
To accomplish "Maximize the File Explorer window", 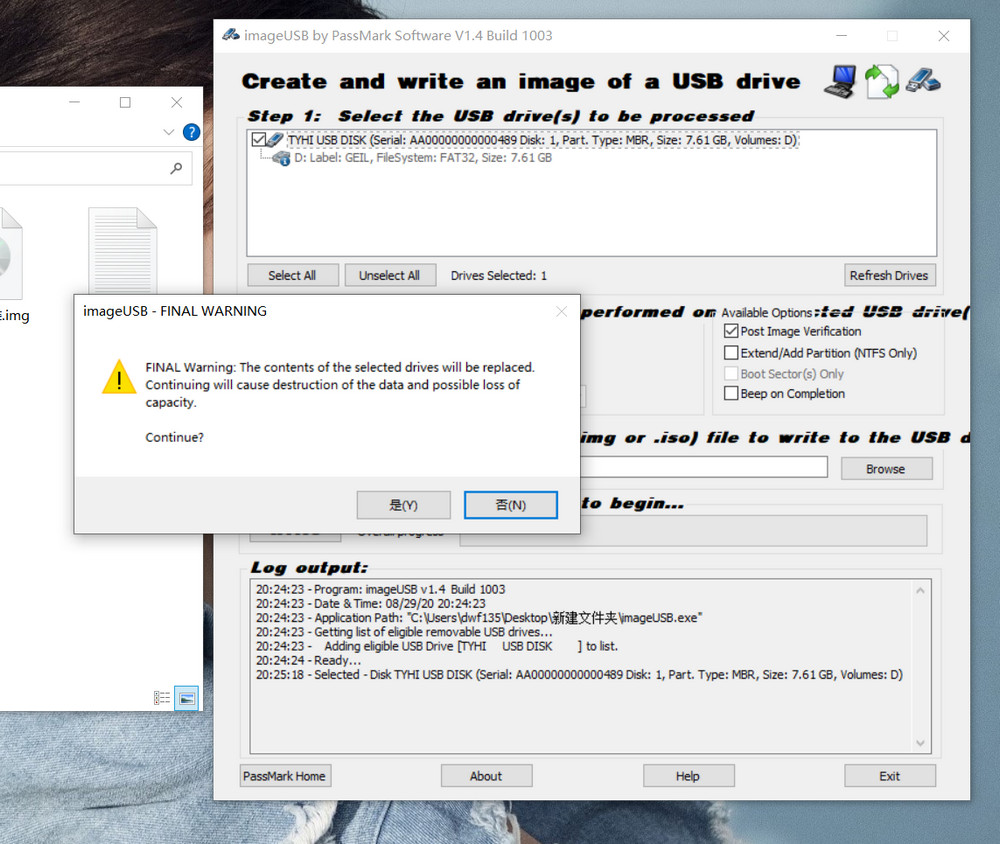I will pos(125,102).
